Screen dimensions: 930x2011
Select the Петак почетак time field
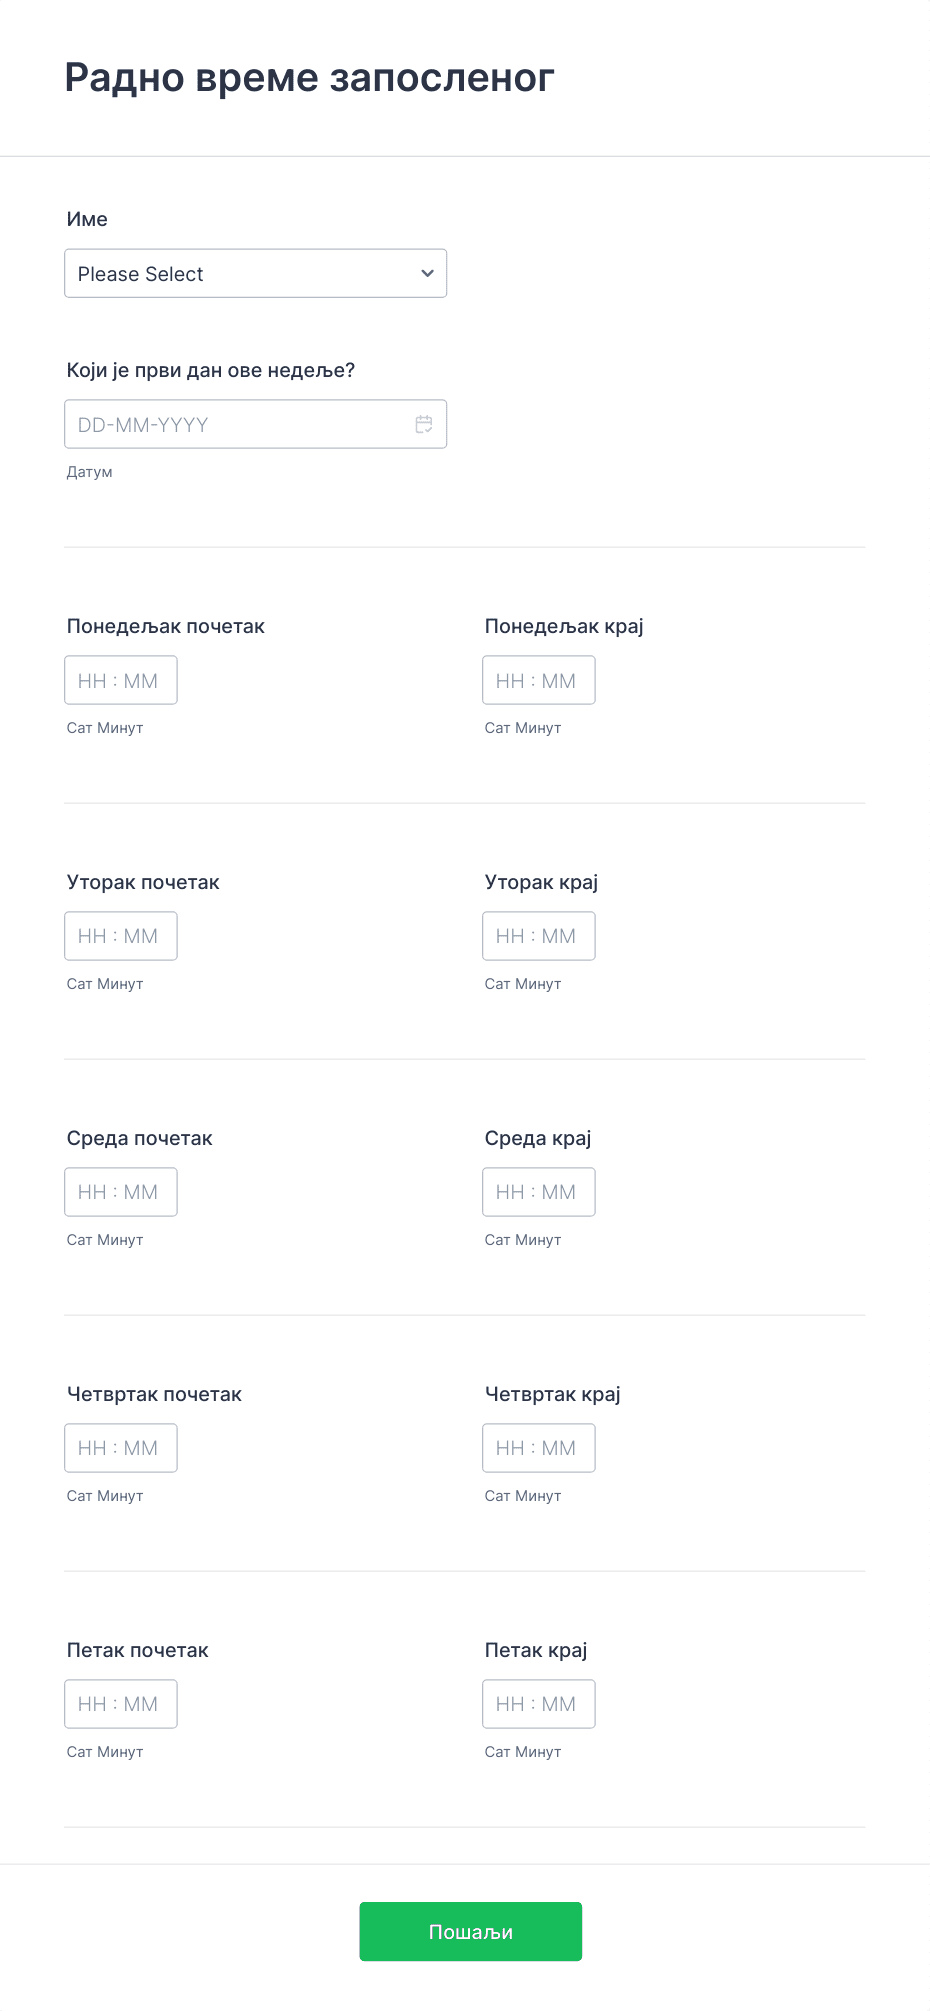tap(121, 1704)
